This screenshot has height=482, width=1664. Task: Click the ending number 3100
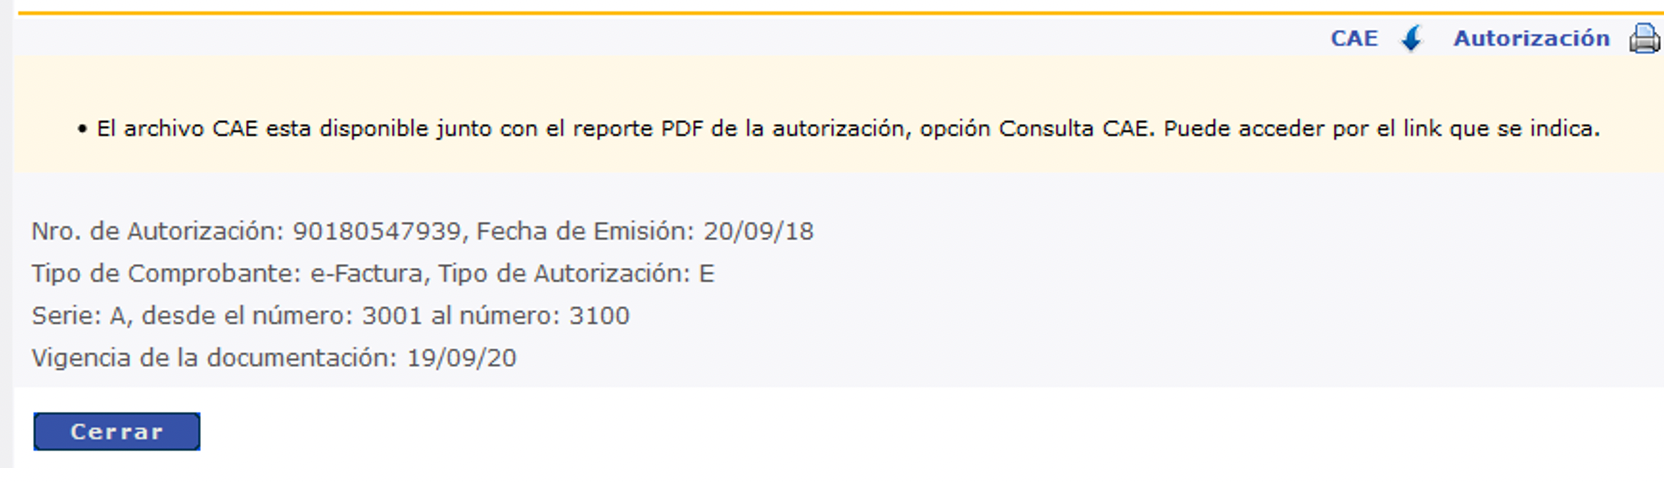click(599, 316)
